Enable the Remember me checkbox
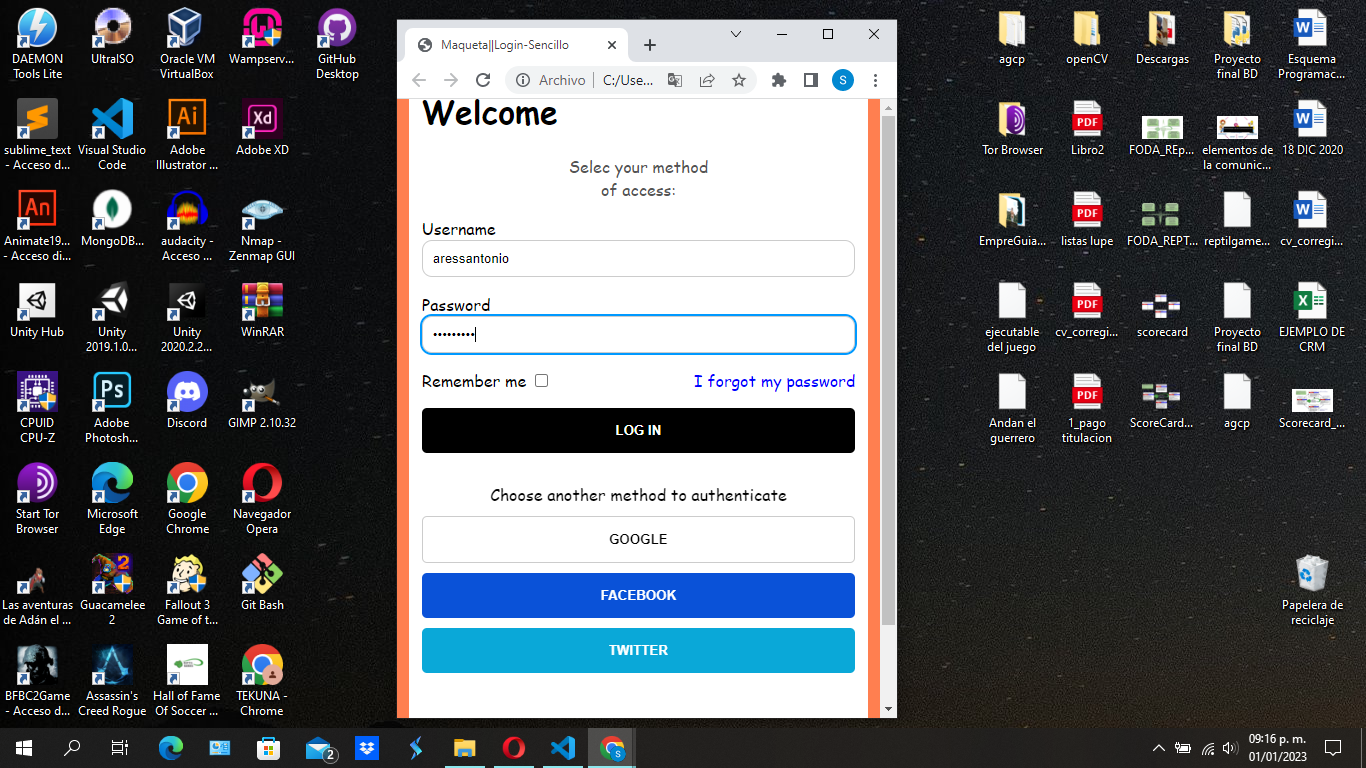1366x768 pixels. pos(541,380)
